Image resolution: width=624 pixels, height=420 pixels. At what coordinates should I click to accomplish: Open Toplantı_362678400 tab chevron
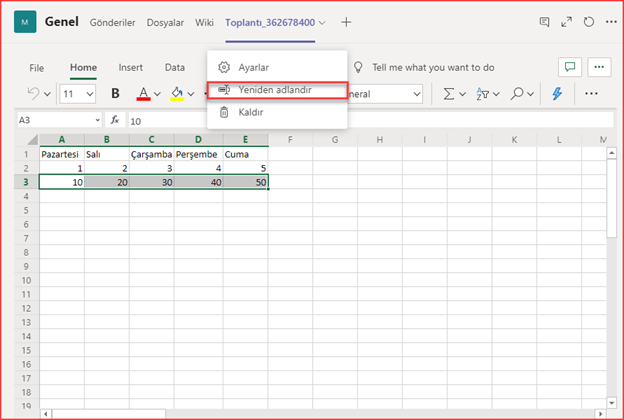(322, 23)
